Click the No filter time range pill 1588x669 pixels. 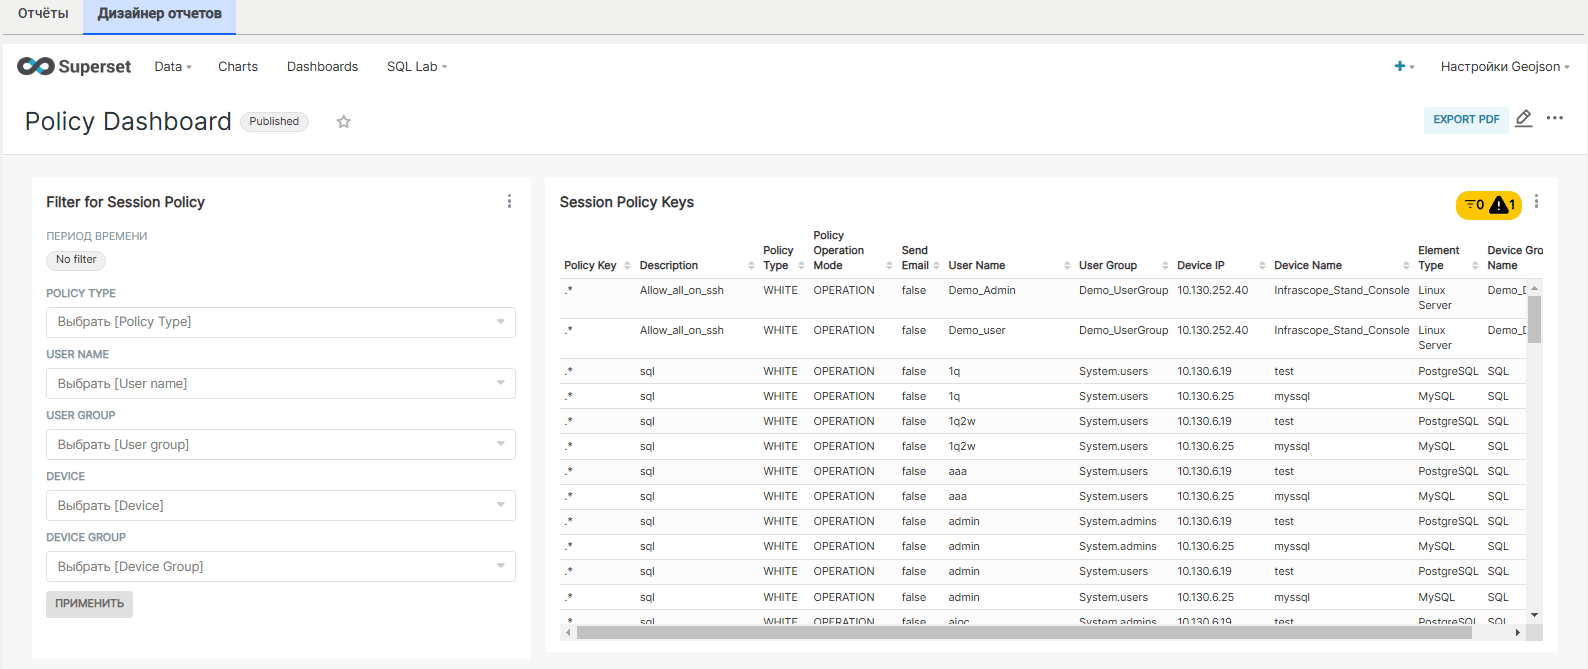coord(76,260)
